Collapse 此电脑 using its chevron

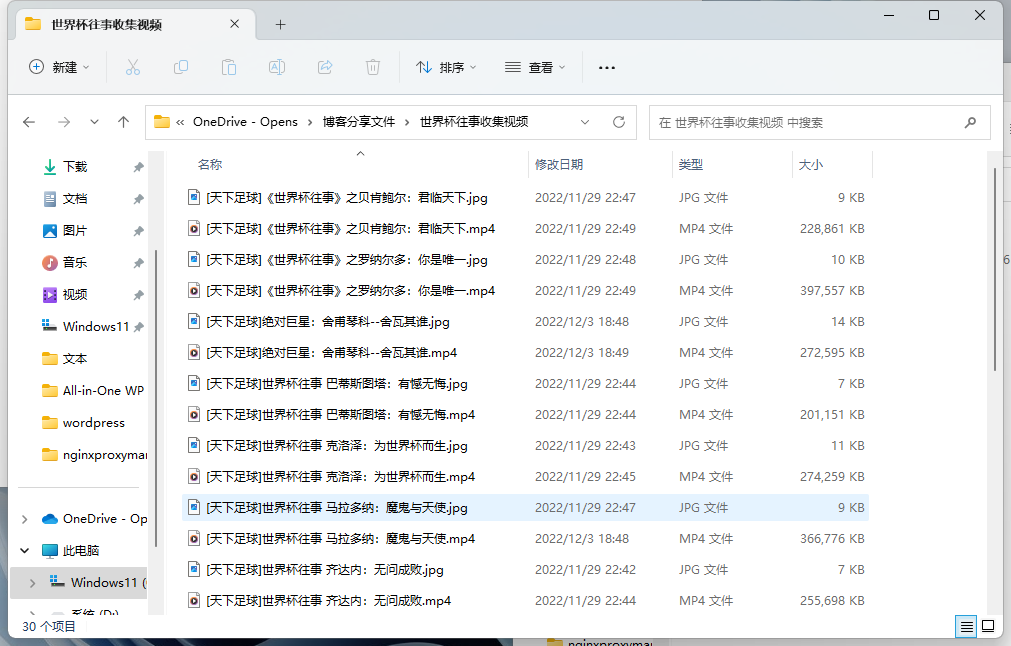(x=22, y=549)
